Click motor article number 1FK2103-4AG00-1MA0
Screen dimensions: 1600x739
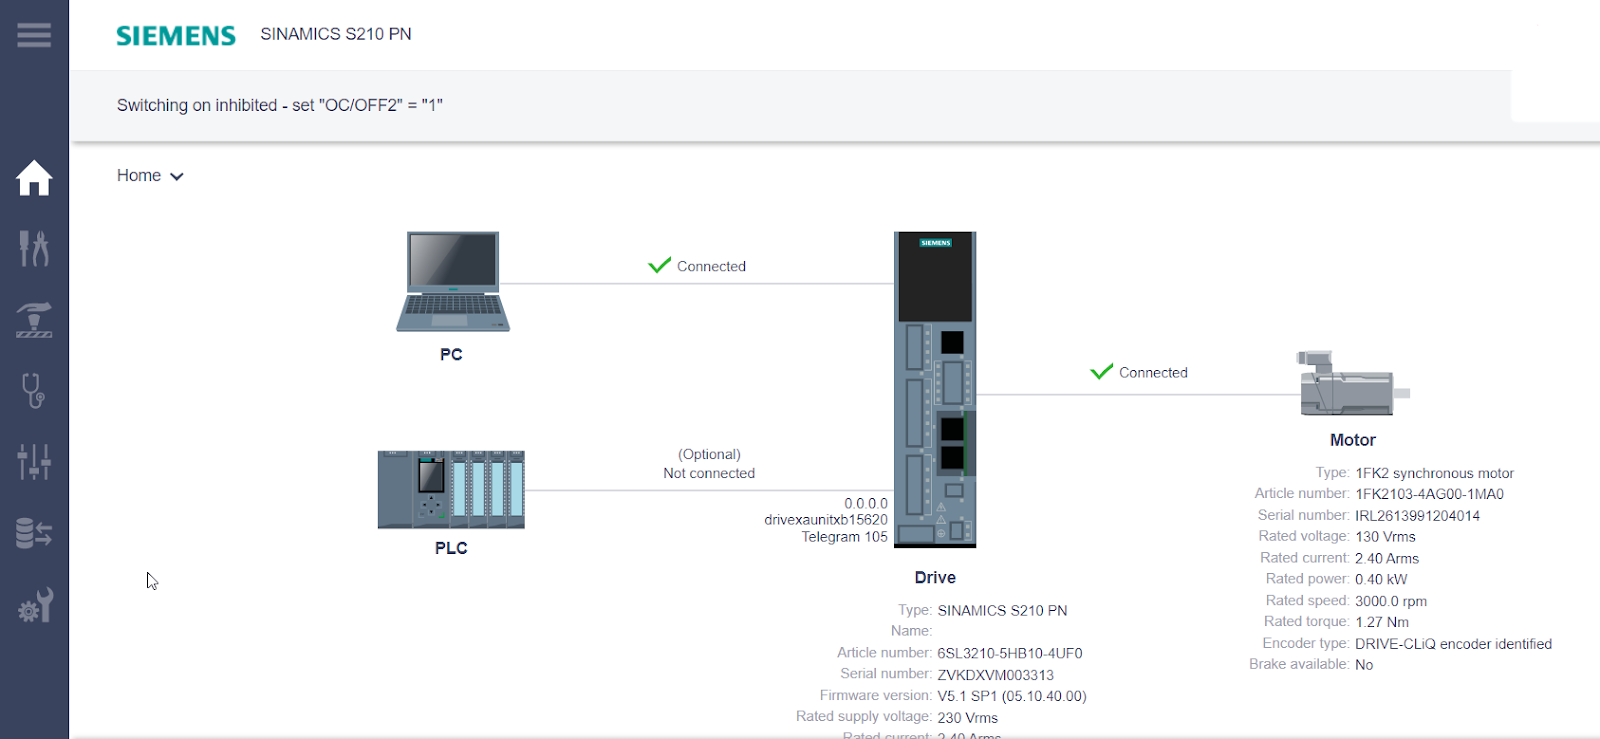[1430, 494]
